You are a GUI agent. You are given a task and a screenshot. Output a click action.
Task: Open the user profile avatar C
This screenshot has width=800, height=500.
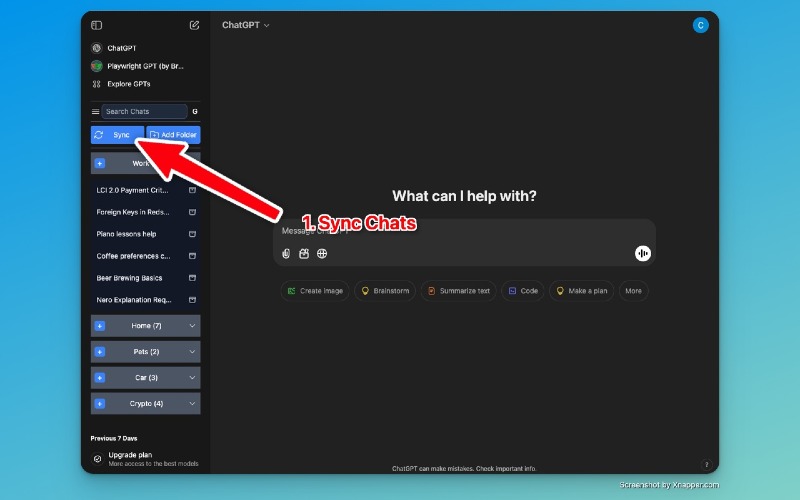[701, 25]
